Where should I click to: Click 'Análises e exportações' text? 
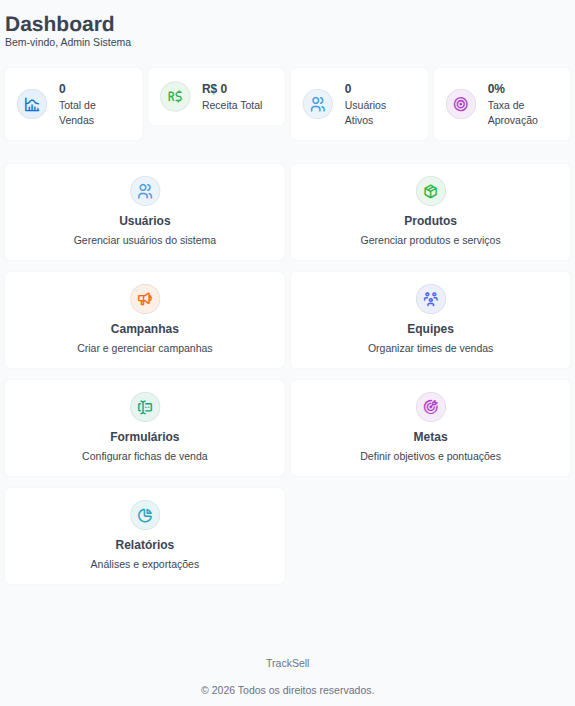click(x=145, y=564)
